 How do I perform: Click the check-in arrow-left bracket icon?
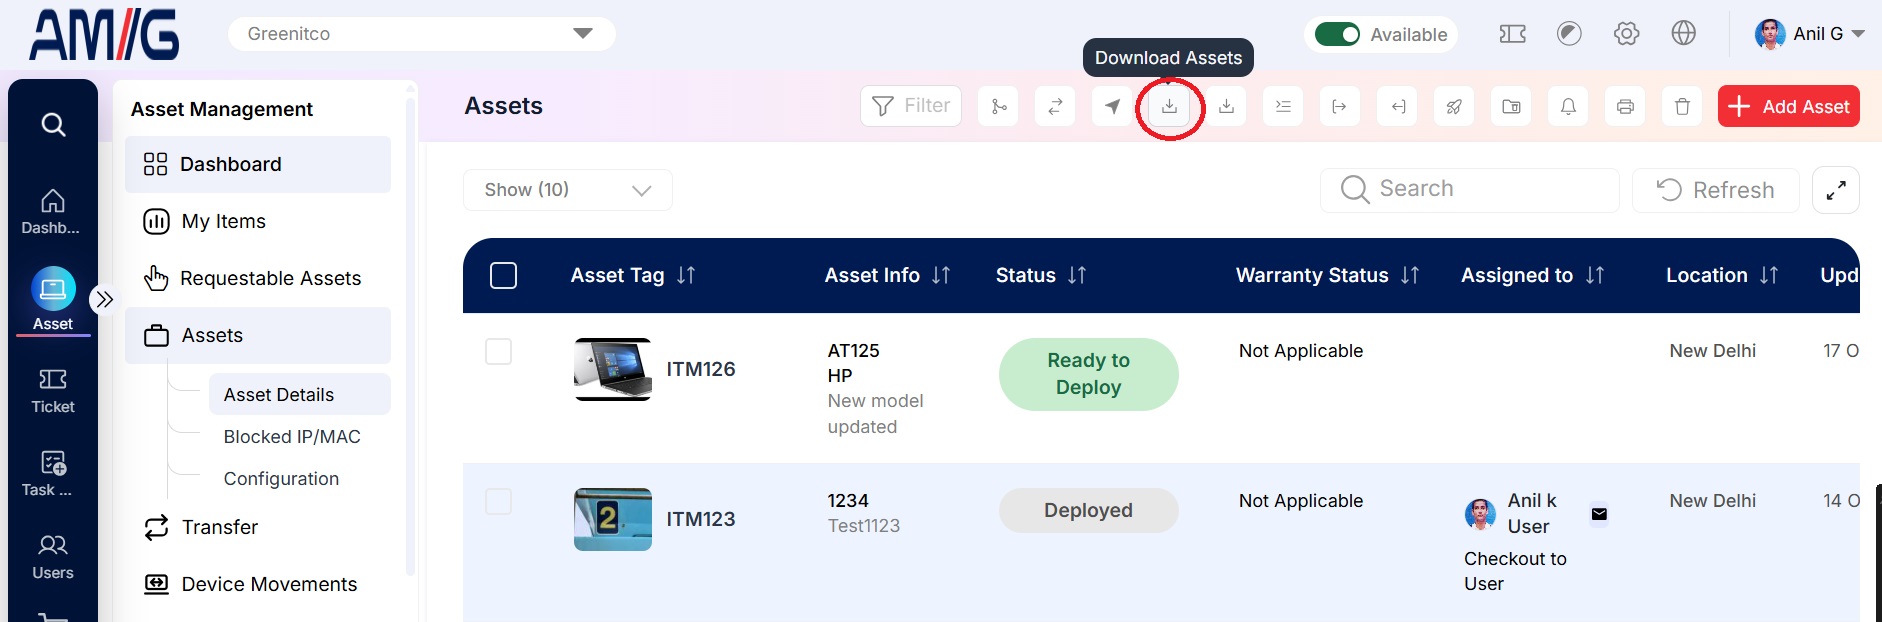tap(1398, 106)
